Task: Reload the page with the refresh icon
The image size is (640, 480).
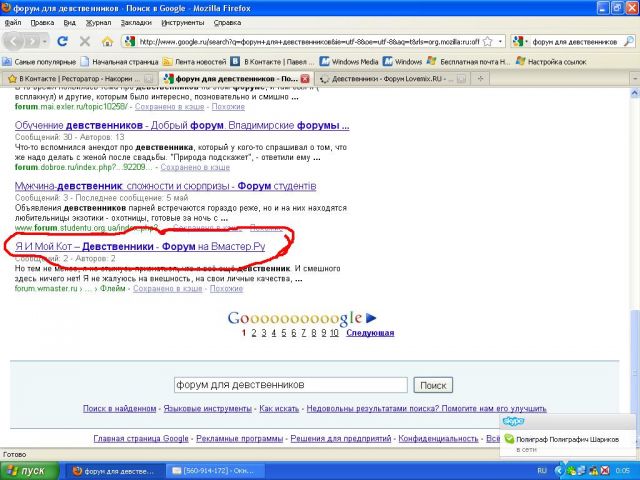Action: point(62,41)
